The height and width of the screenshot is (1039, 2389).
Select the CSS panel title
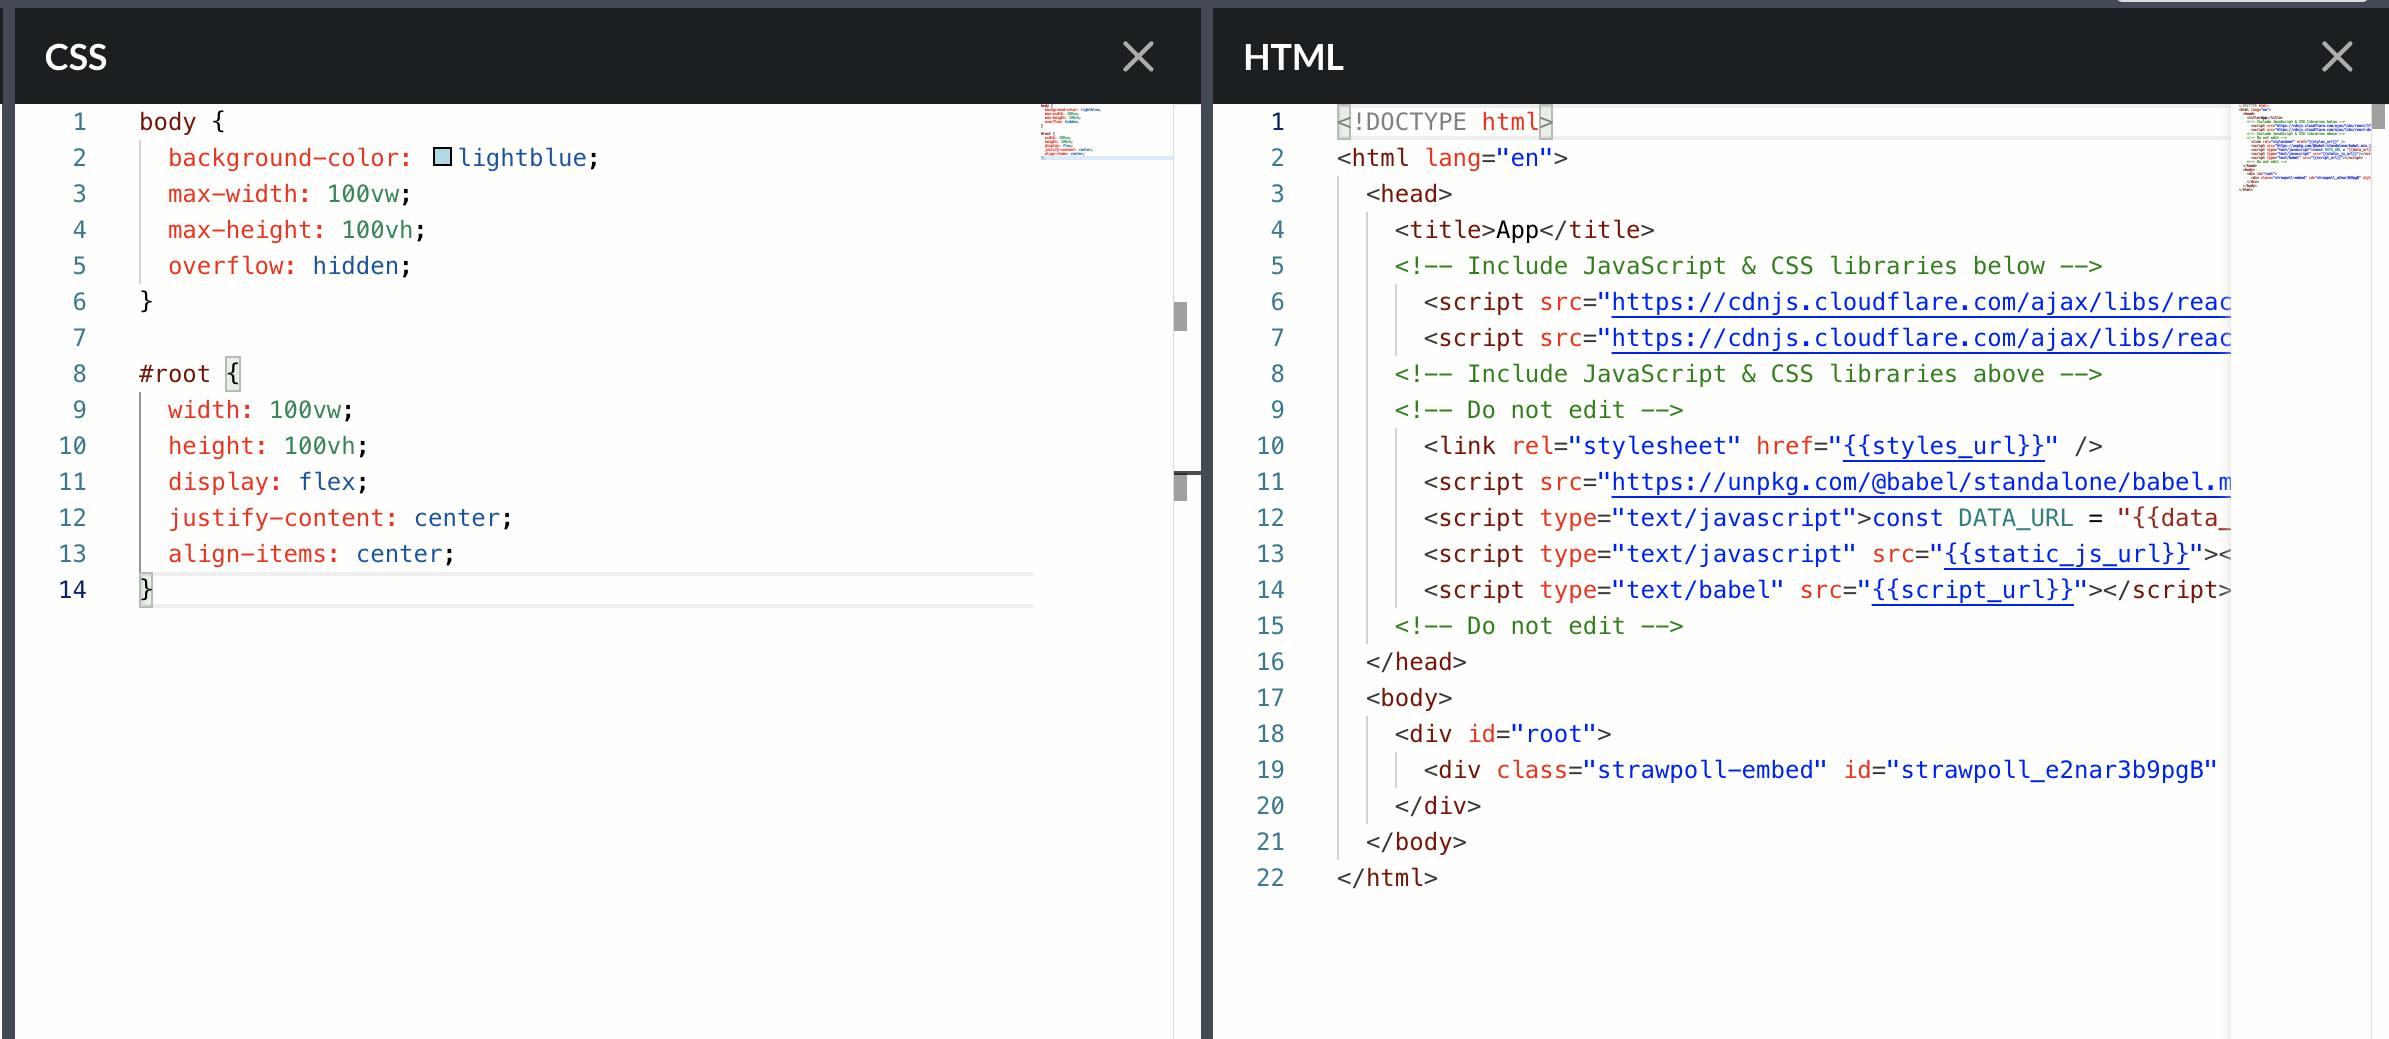point(76,57)
